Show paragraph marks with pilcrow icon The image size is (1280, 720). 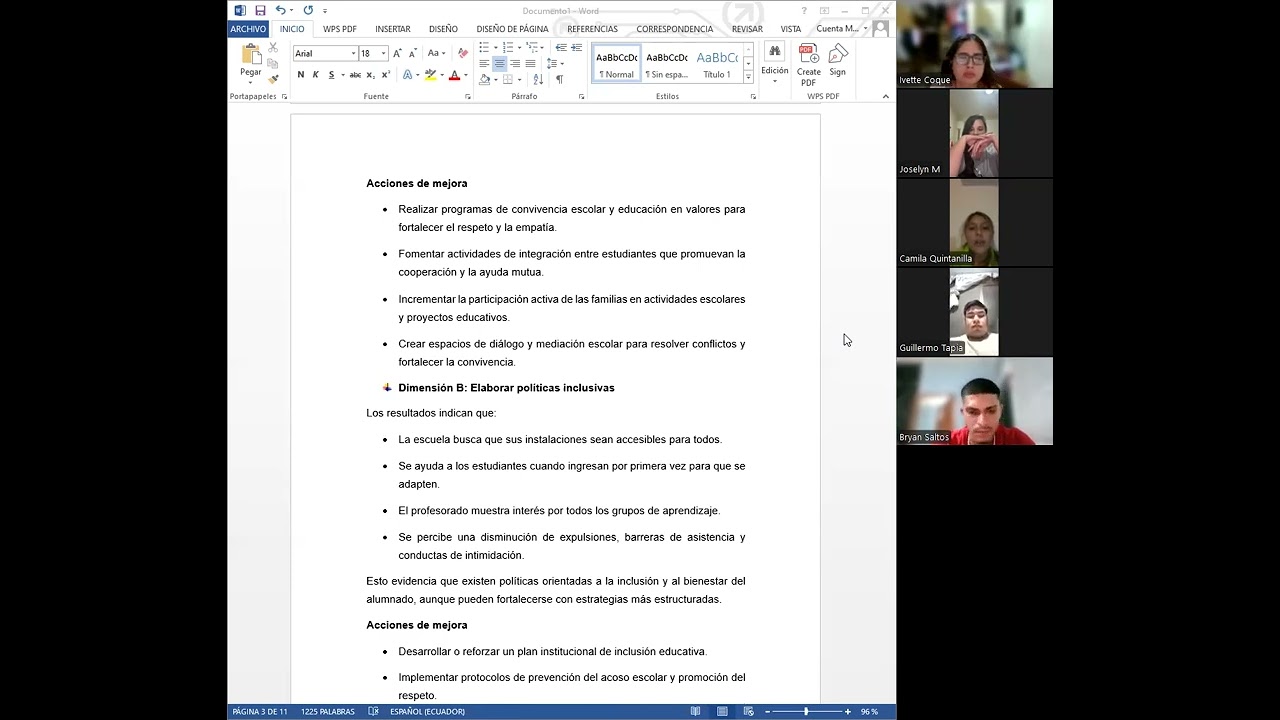[559, 79]
